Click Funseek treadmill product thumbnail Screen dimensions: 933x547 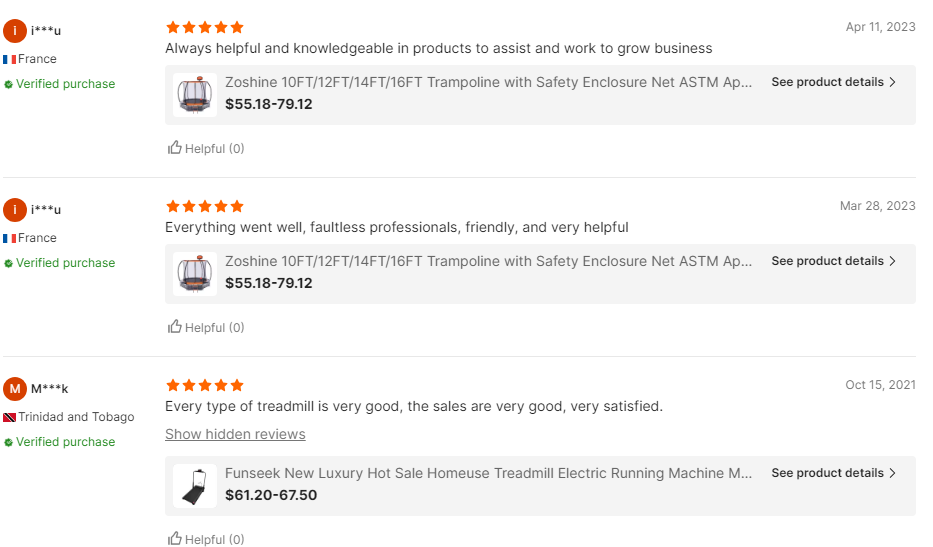pyautogui.click(x=195, y=486)
